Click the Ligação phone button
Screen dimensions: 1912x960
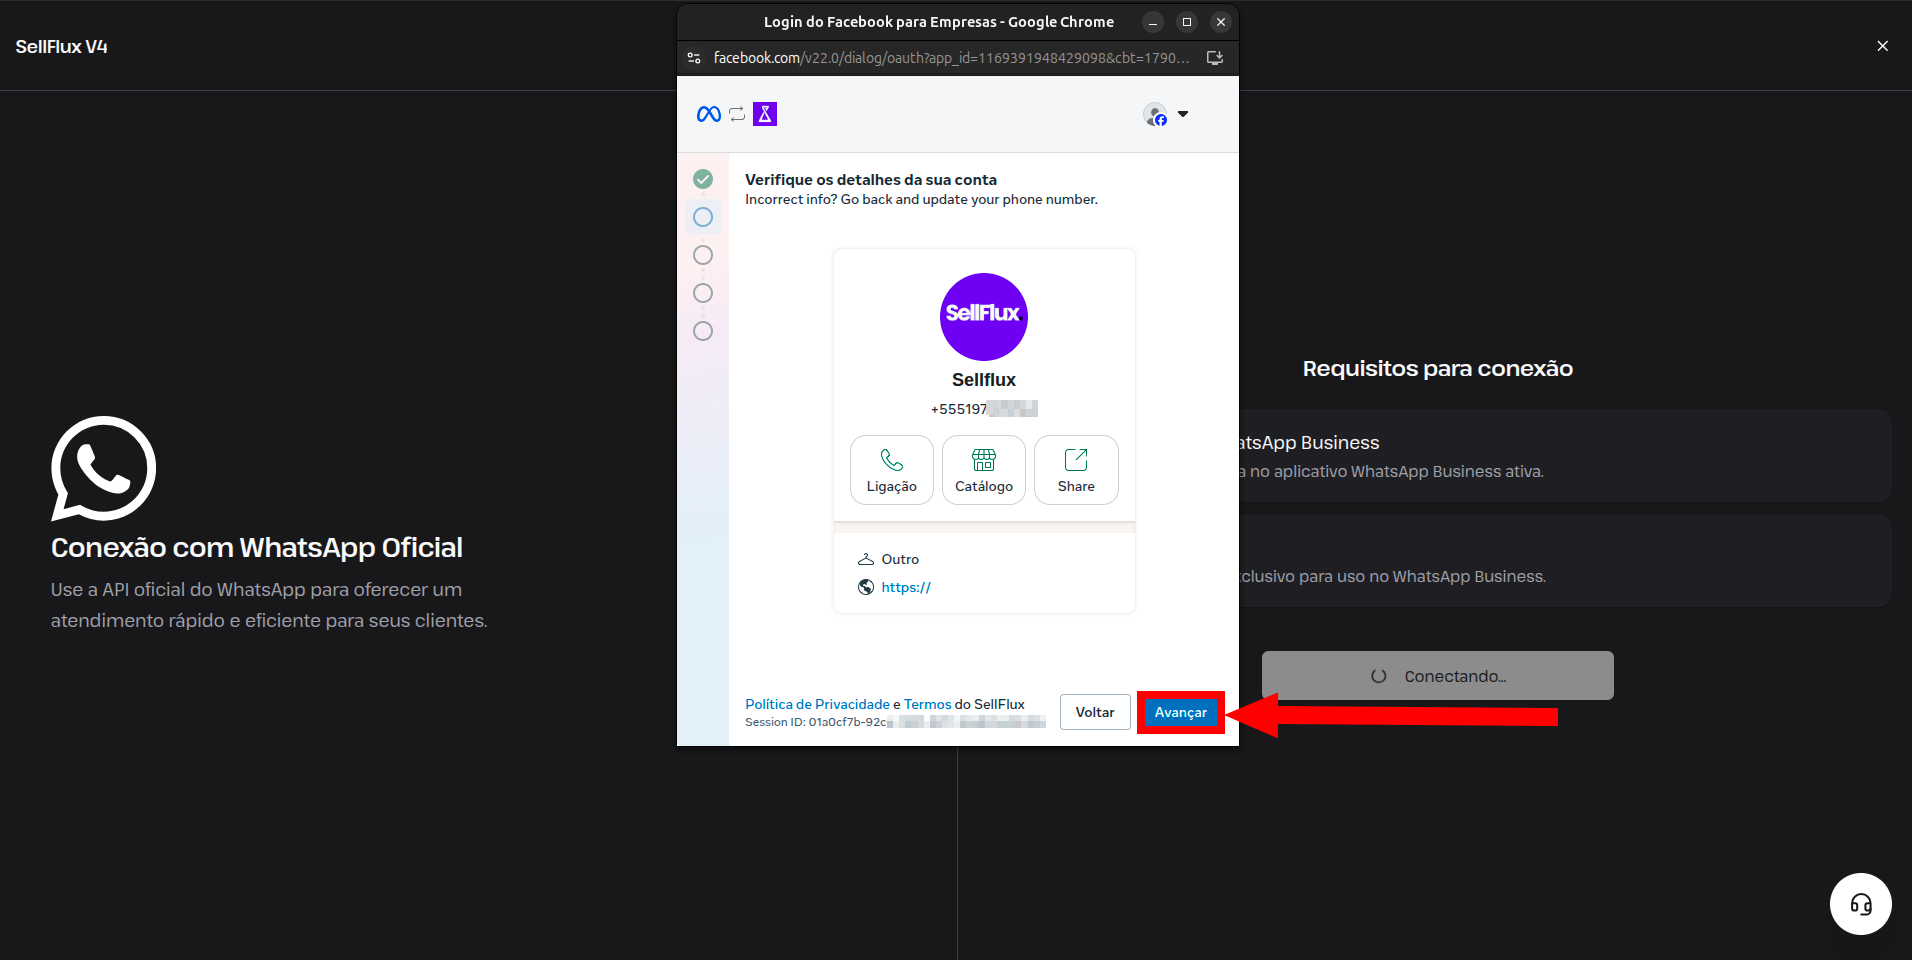pos(892,470)
